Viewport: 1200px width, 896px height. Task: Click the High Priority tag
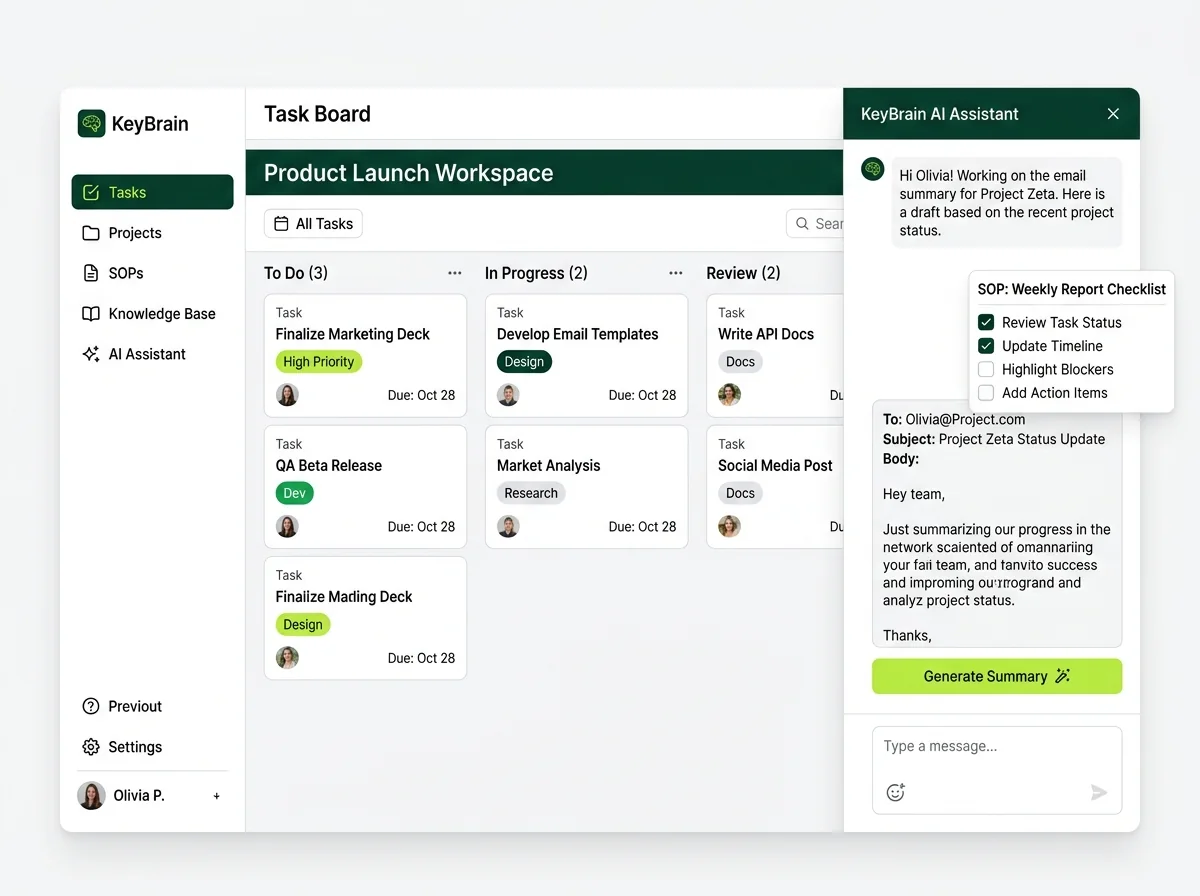[x=318, y=362]
